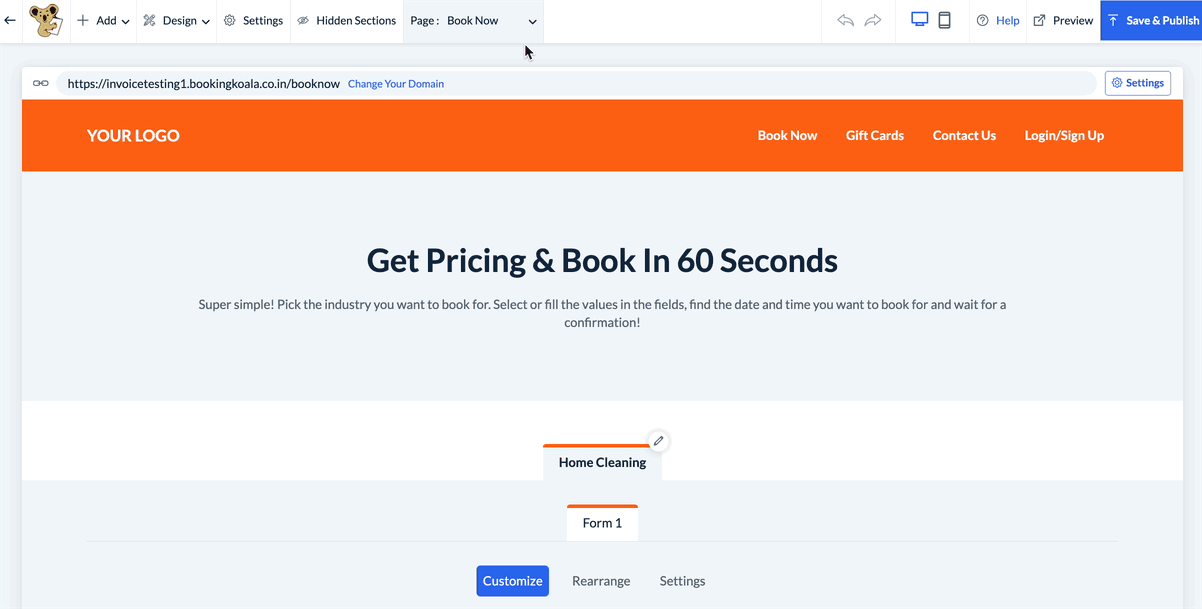Open the Help link
The width and height of the screenshot is (1202, 609).
pos(998,20)
